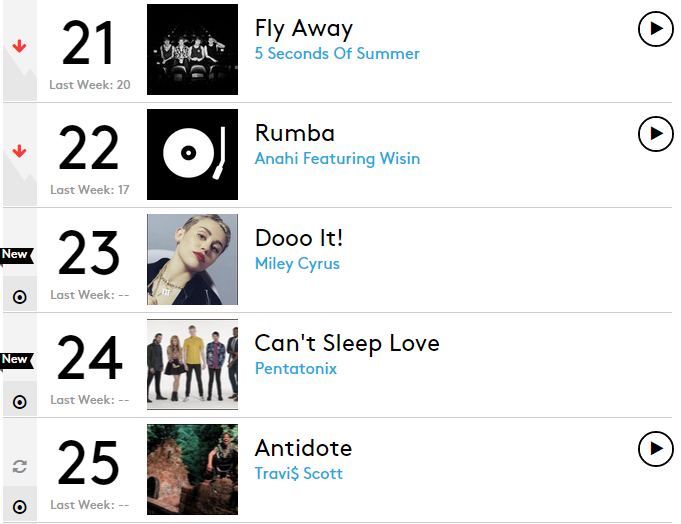This screenshot has height=524, width=681.
Task: Click the red down arrow beside rank 21
Action: click(x=19, y=46)
